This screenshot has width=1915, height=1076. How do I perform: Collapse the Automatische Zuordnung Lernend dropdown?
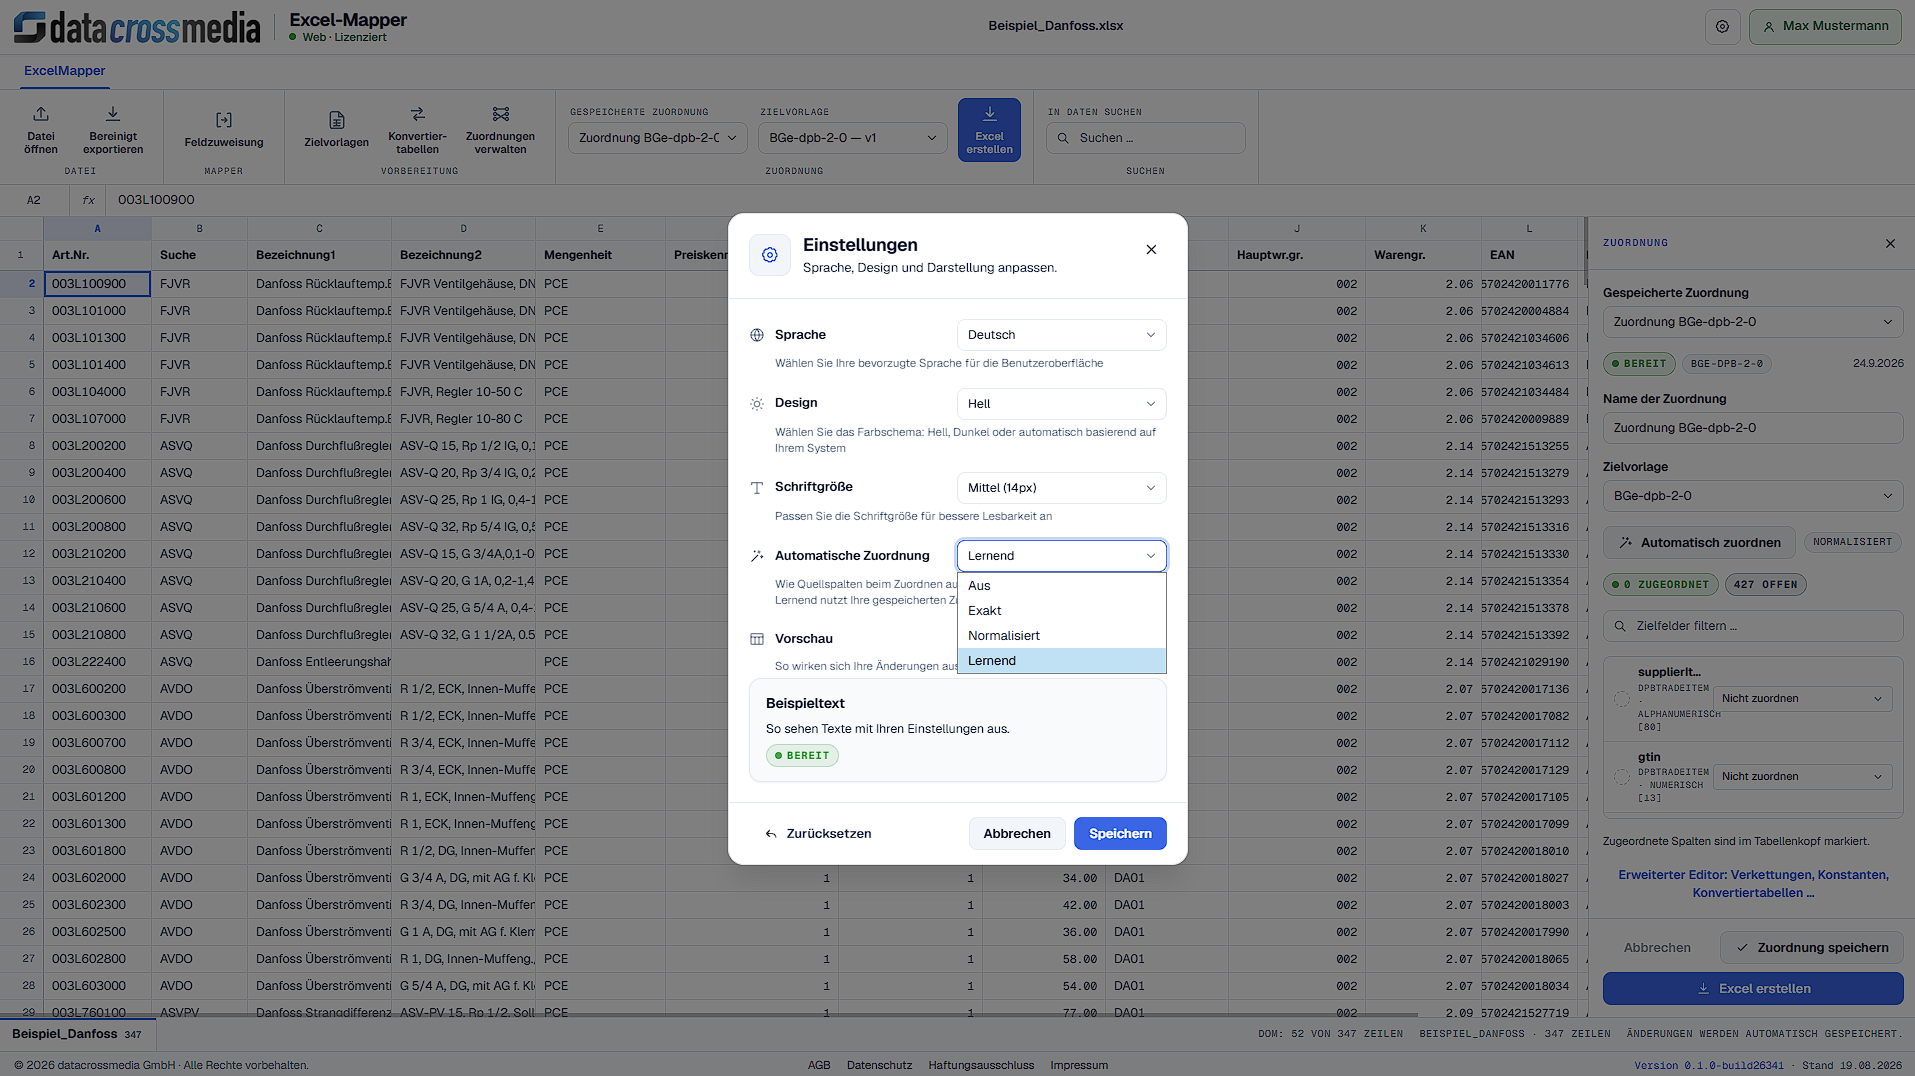coord(1061,556)
